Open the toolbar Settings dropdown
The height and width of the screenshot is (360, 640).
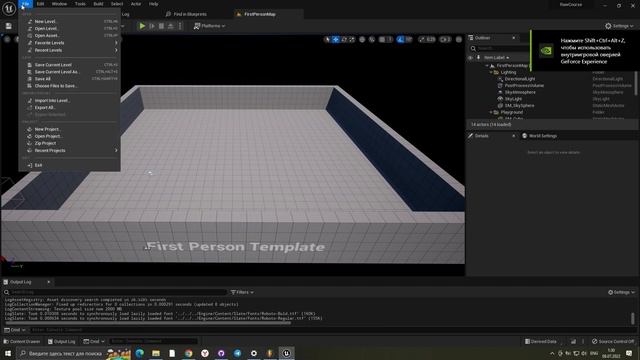point(619,26)
